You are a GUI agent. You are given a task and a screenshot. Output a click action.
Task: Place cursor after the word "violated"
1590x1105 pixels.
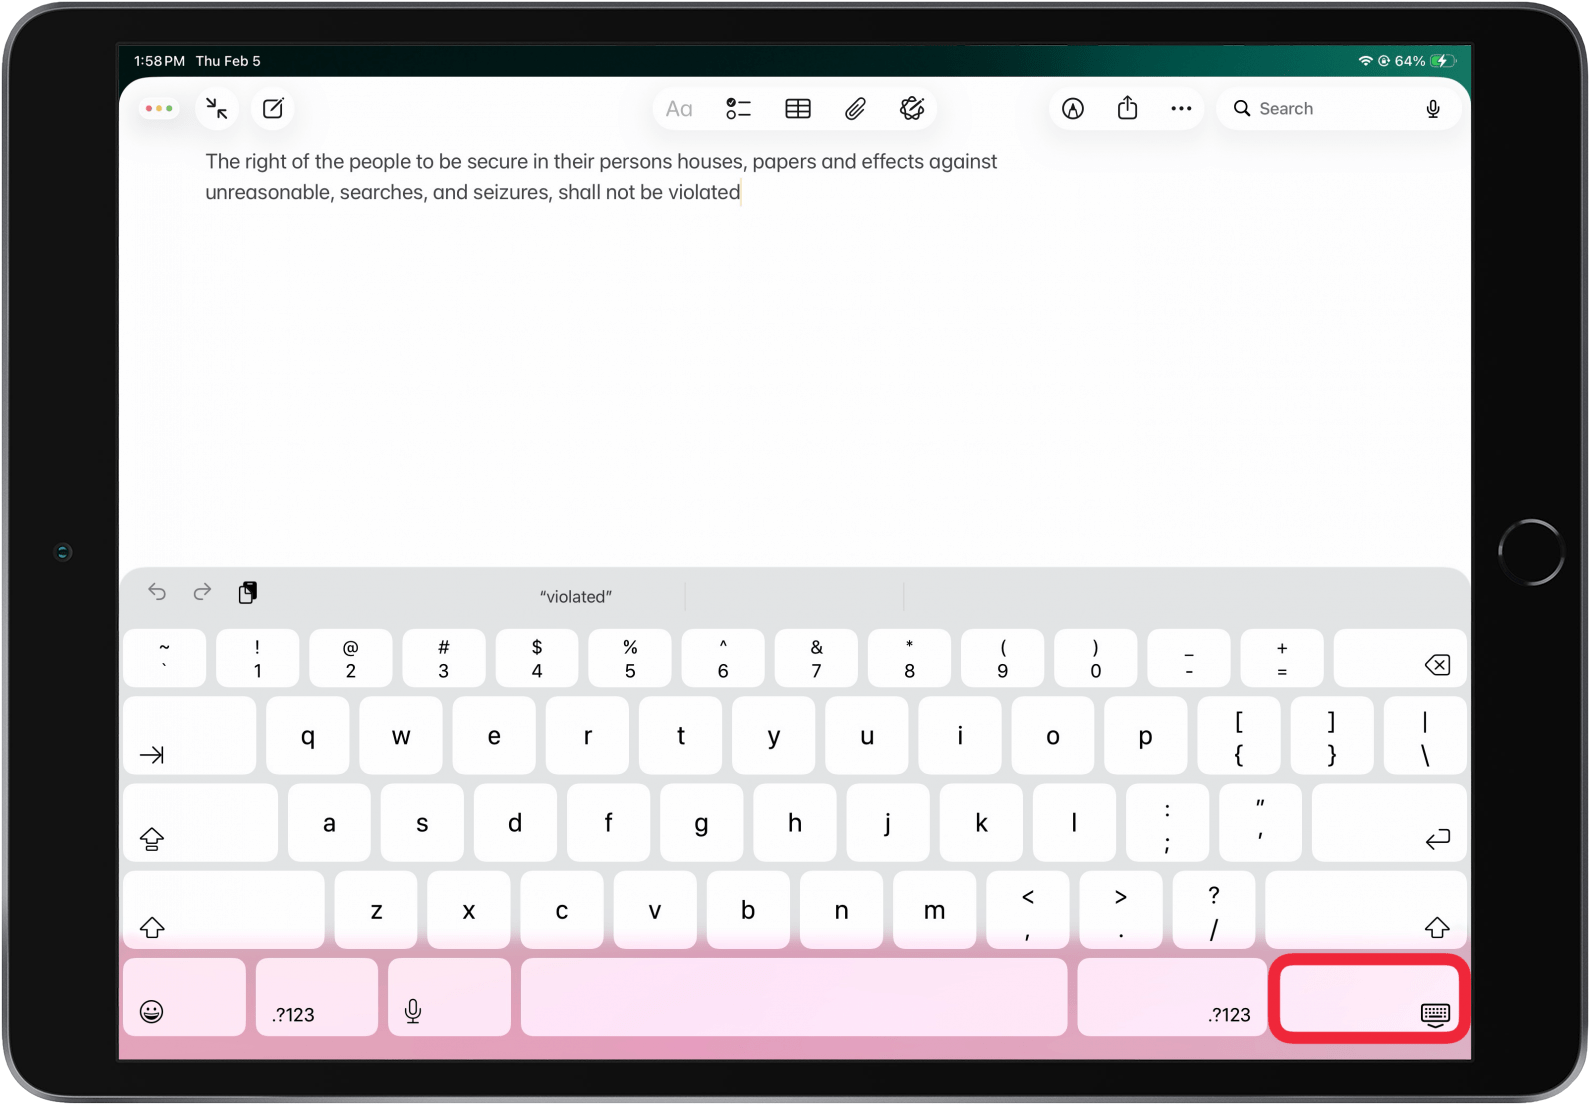[741, 192]
